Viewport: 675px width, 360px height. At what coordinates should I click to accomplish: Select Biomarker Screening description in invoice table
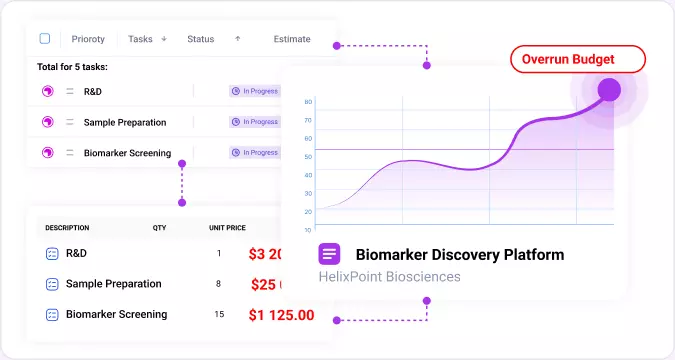[116, 314]
